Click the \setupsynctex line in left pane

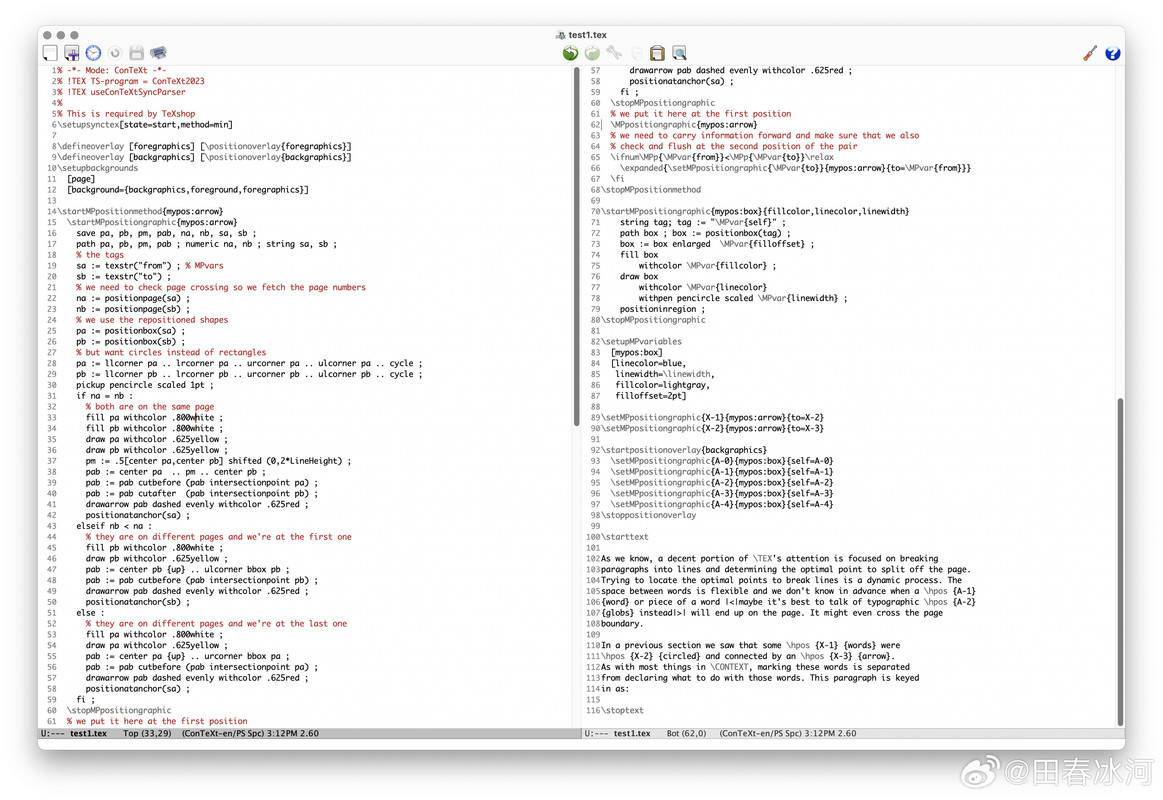[146, 125]
